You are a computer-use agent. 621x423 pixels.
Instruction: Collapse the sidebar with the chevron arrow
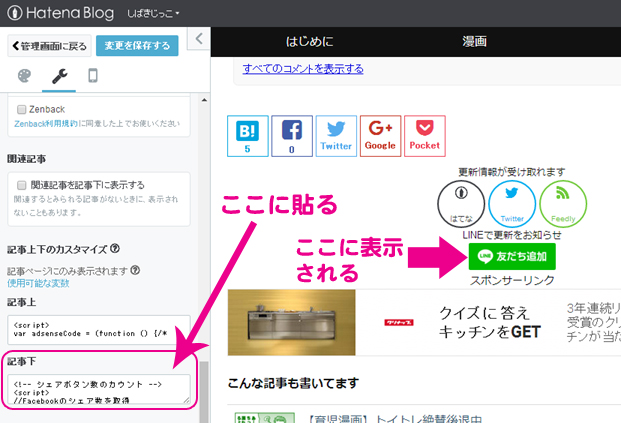pos(199,38)
